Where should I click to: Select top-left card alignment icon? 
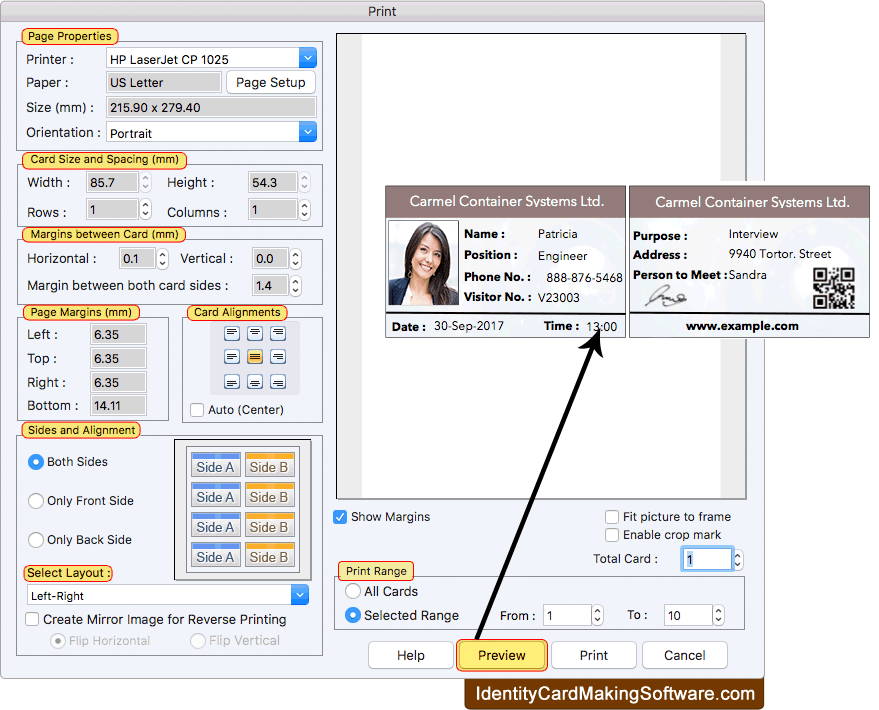tap(232, 333)
